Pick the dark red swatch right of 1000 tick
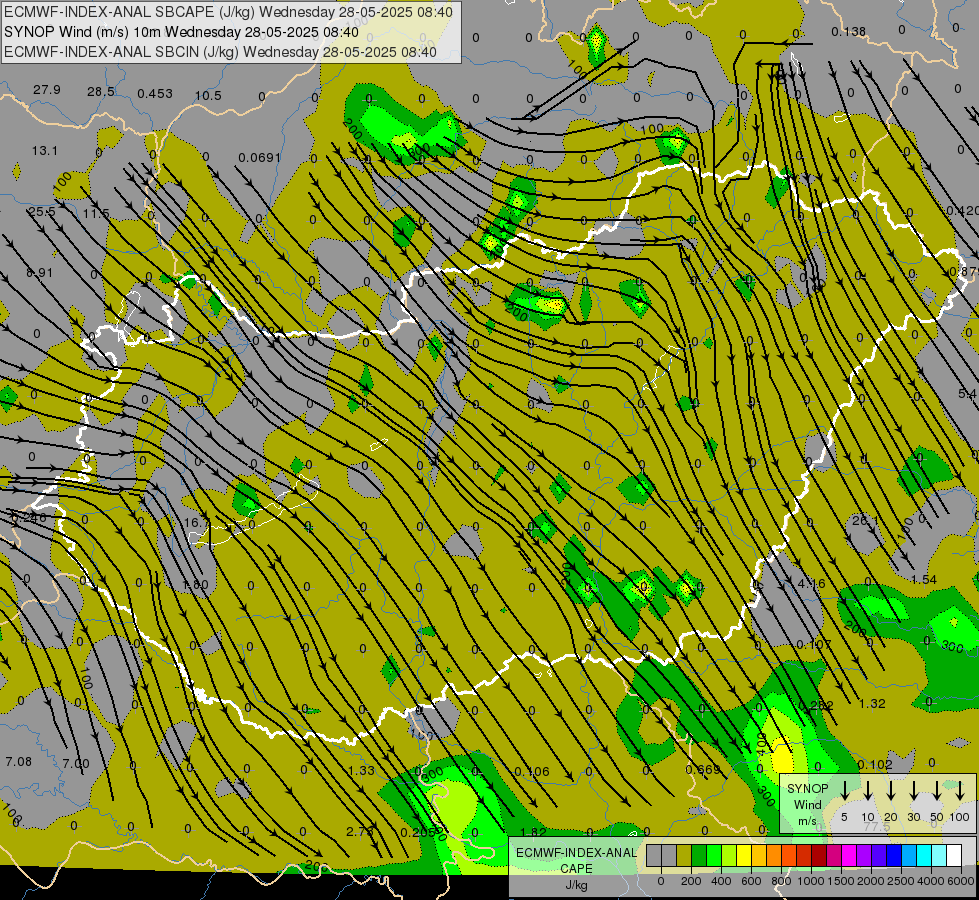979x900 pixels. [x=819, y=856]
